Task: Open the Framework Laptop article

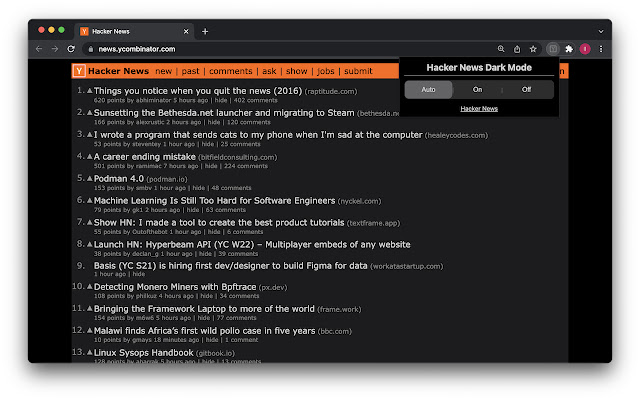Action: [204, 309]
